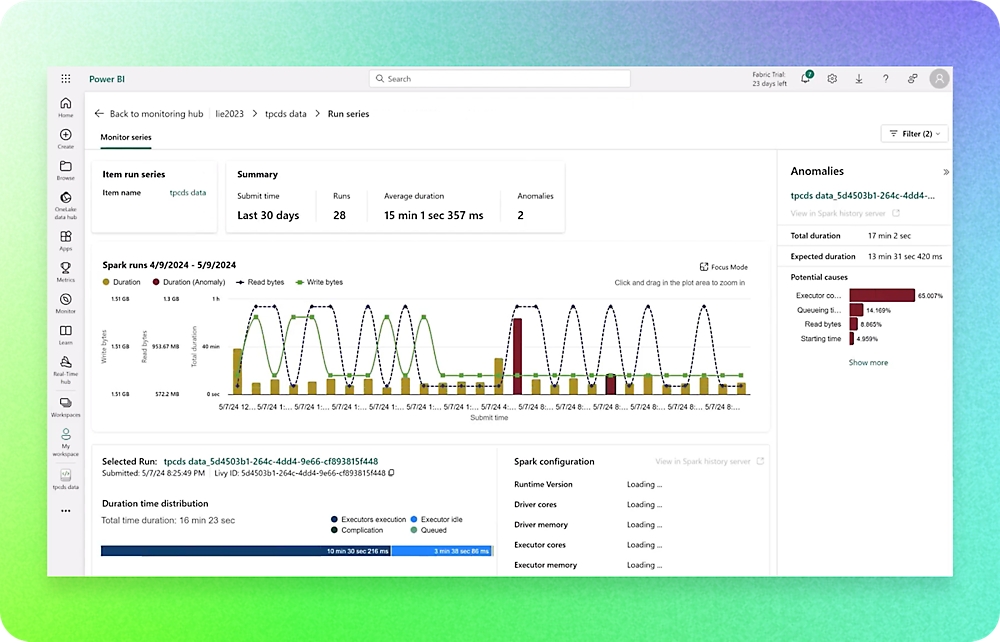This screenshot has width=1000, height=642.
Task: Expand potential causes with Show more
Action: [x=868, y=362]
